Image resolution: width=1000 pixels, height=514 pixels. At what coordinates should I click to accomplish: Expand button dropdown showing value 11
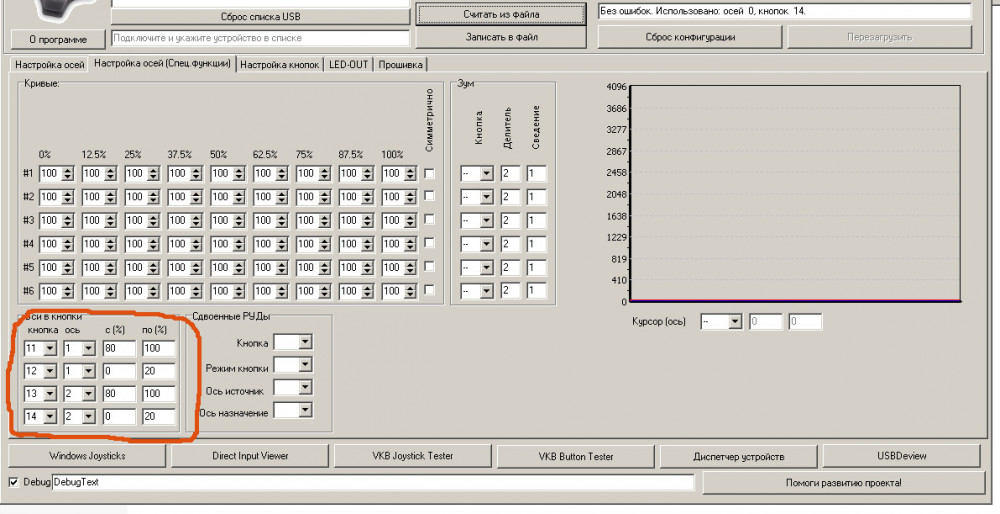(x=50, y=349)
